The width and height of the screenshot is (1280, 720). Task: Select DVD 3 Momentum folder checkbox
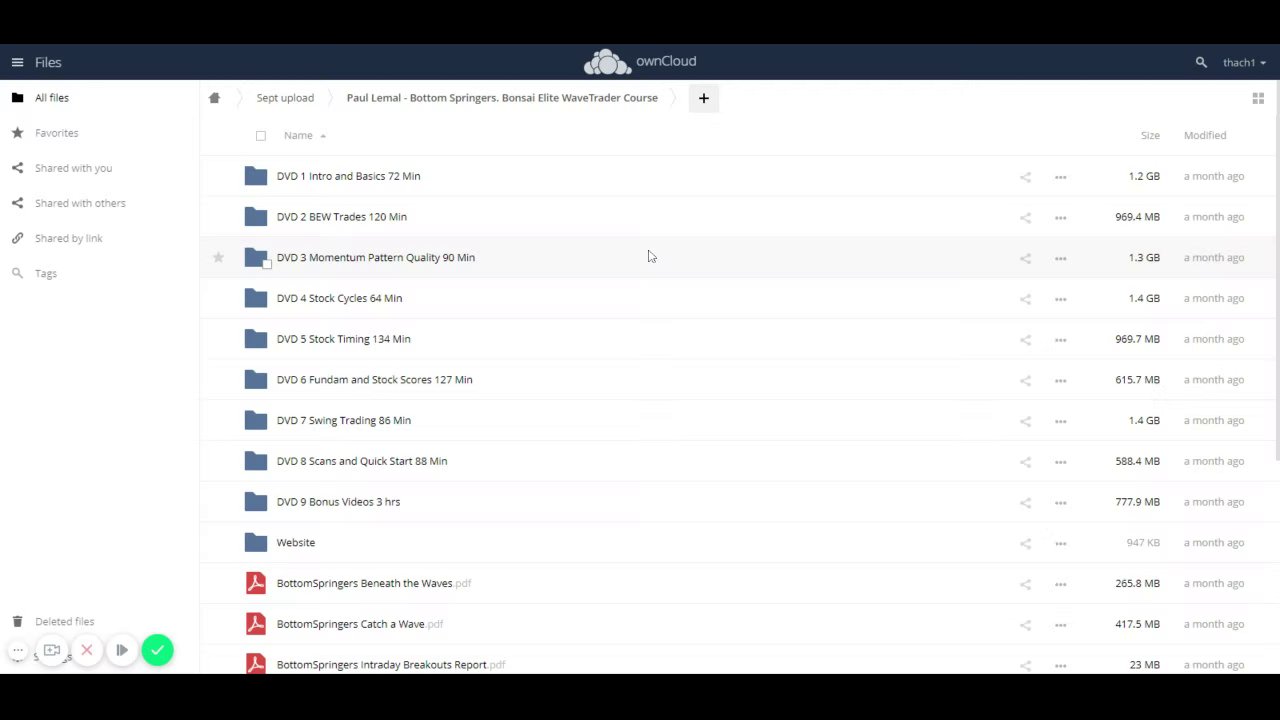tap(266, 264)
